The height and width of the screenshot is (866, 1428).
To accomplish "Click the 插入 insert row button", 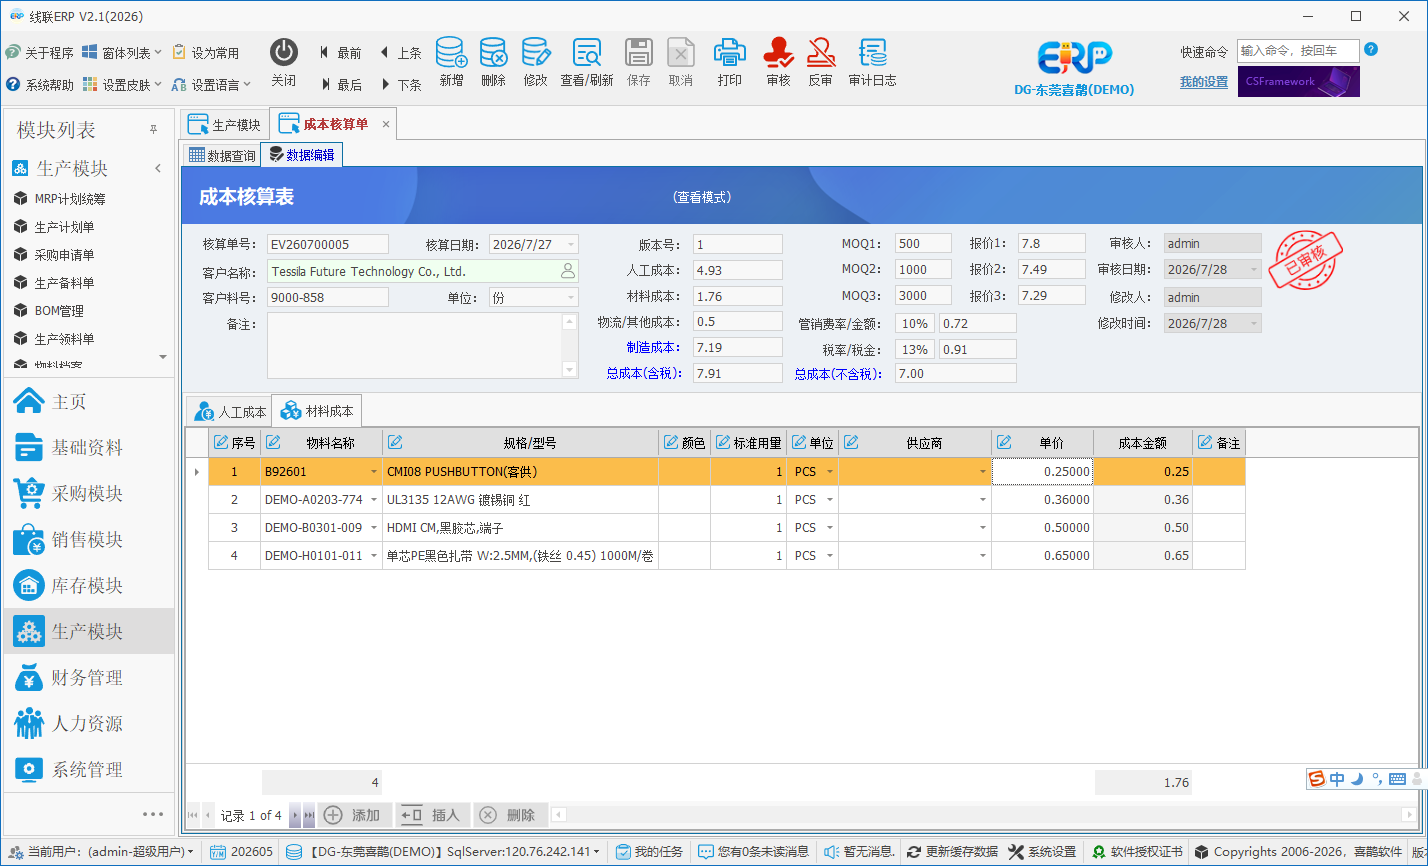I will tap(433, 816).
